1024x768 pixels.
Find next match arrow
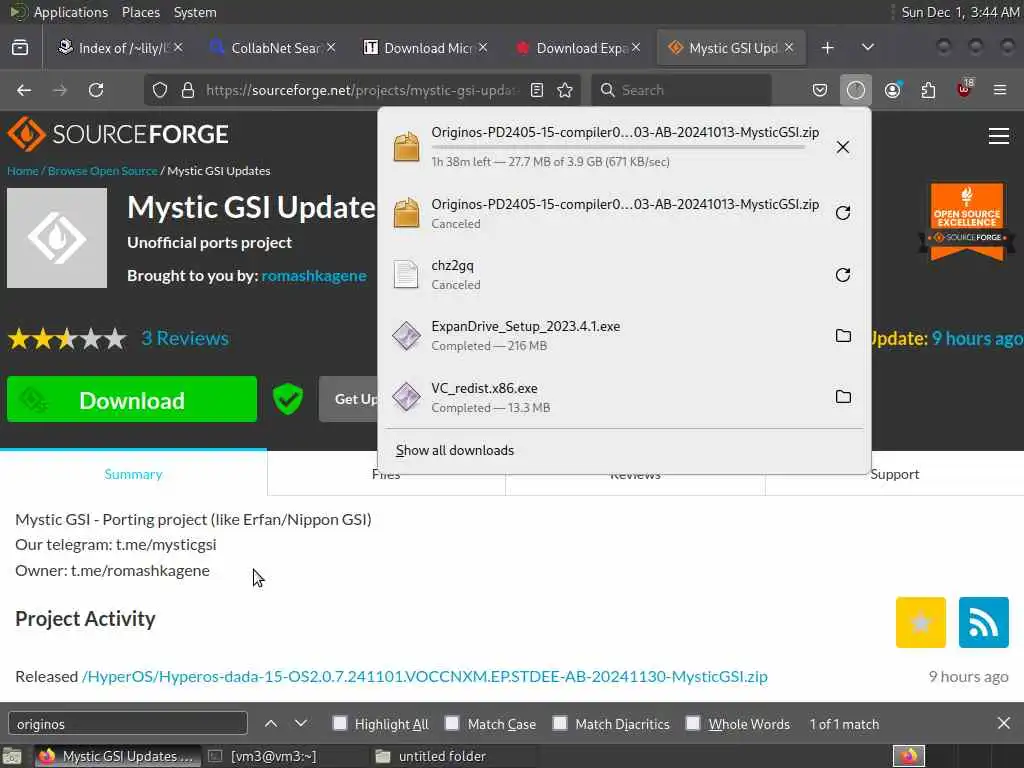(x=300, y=724)
